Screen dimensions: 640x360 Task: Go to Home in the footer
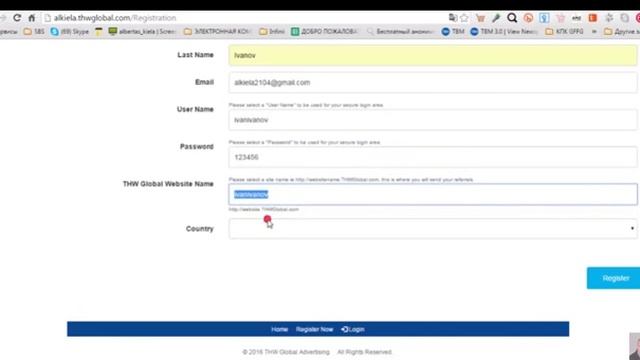click(280, 329)
